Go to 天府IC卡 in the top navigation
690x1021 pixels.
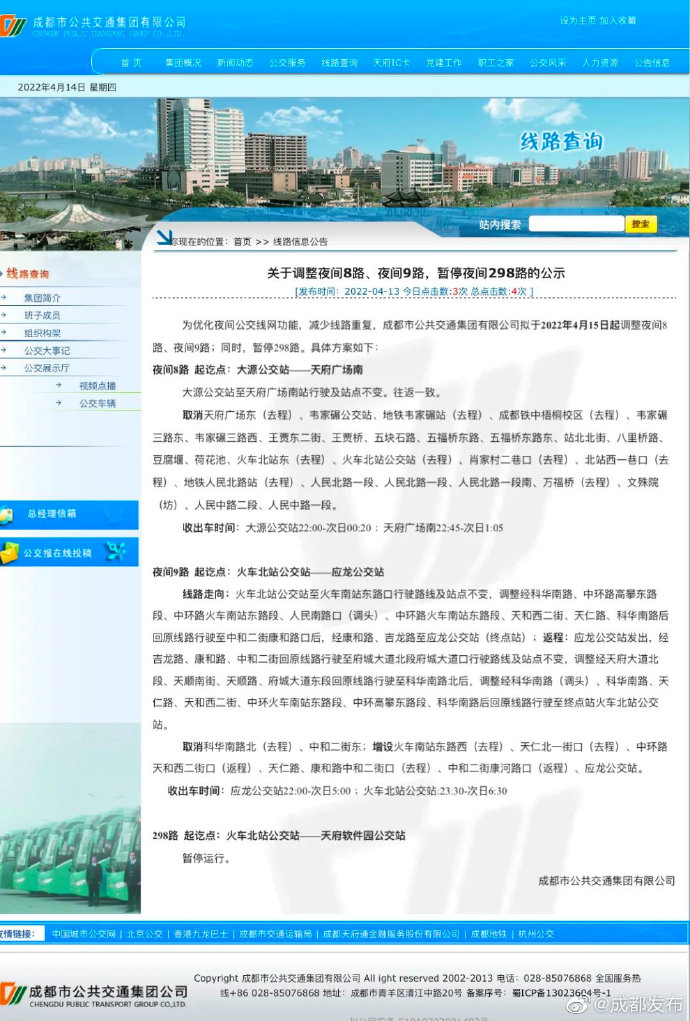[x=391, y=62]
